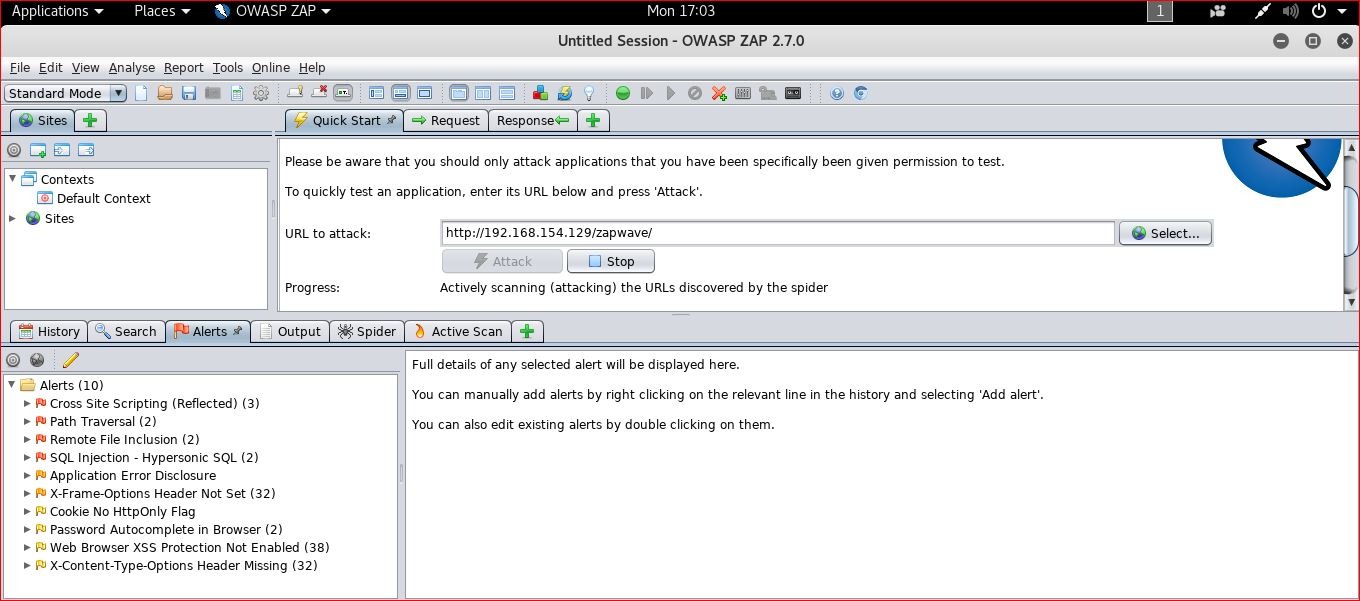Click the volume speaker icon in top bar
Viewport: 1360px width, 601px height.
pyautogui.click(x=1290, y=11)
